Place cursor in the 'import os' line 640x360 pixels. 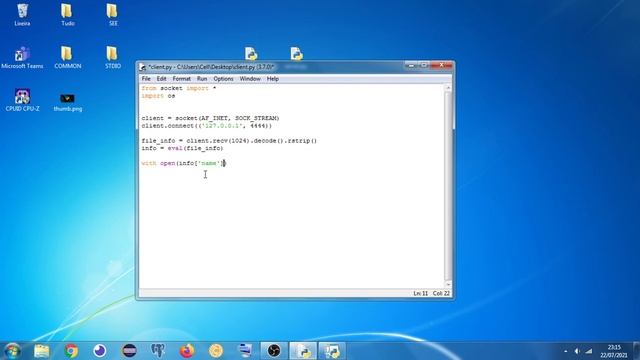(x=158, y=96)
